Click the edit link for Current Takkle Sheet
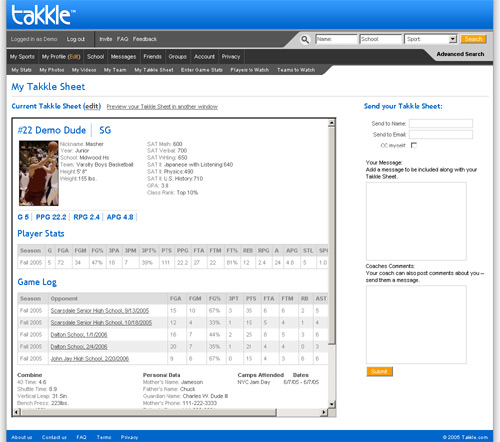Viewport: 500px width, 442px height. 92,106
